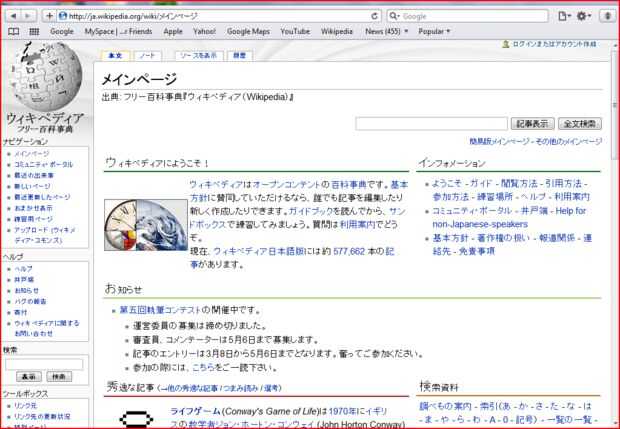620x429 pixels.
Task: Open the Apple bookmark
Action: 173,31
